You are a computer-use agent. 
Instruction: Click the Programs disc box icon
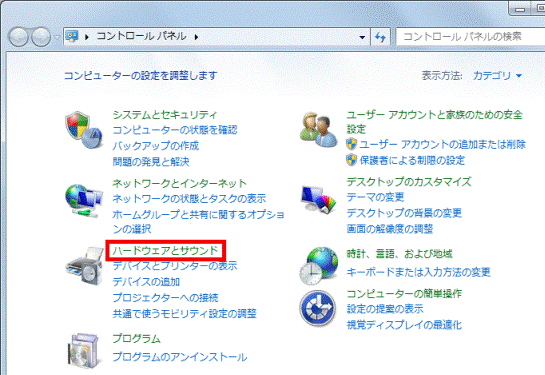tap(84, 350)
